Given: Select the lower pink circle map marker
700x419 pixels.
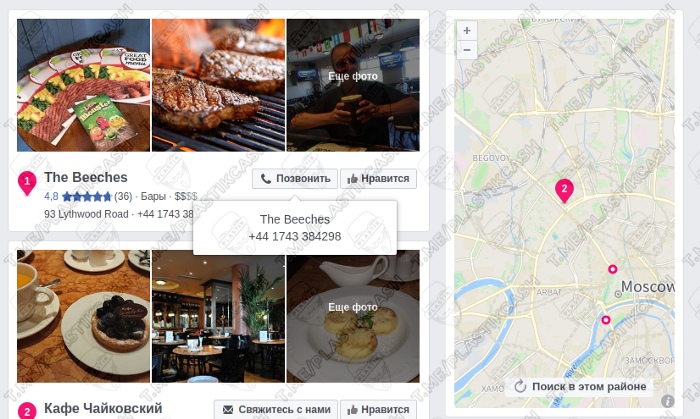Looking at the screenshot, I should point(606,320).
